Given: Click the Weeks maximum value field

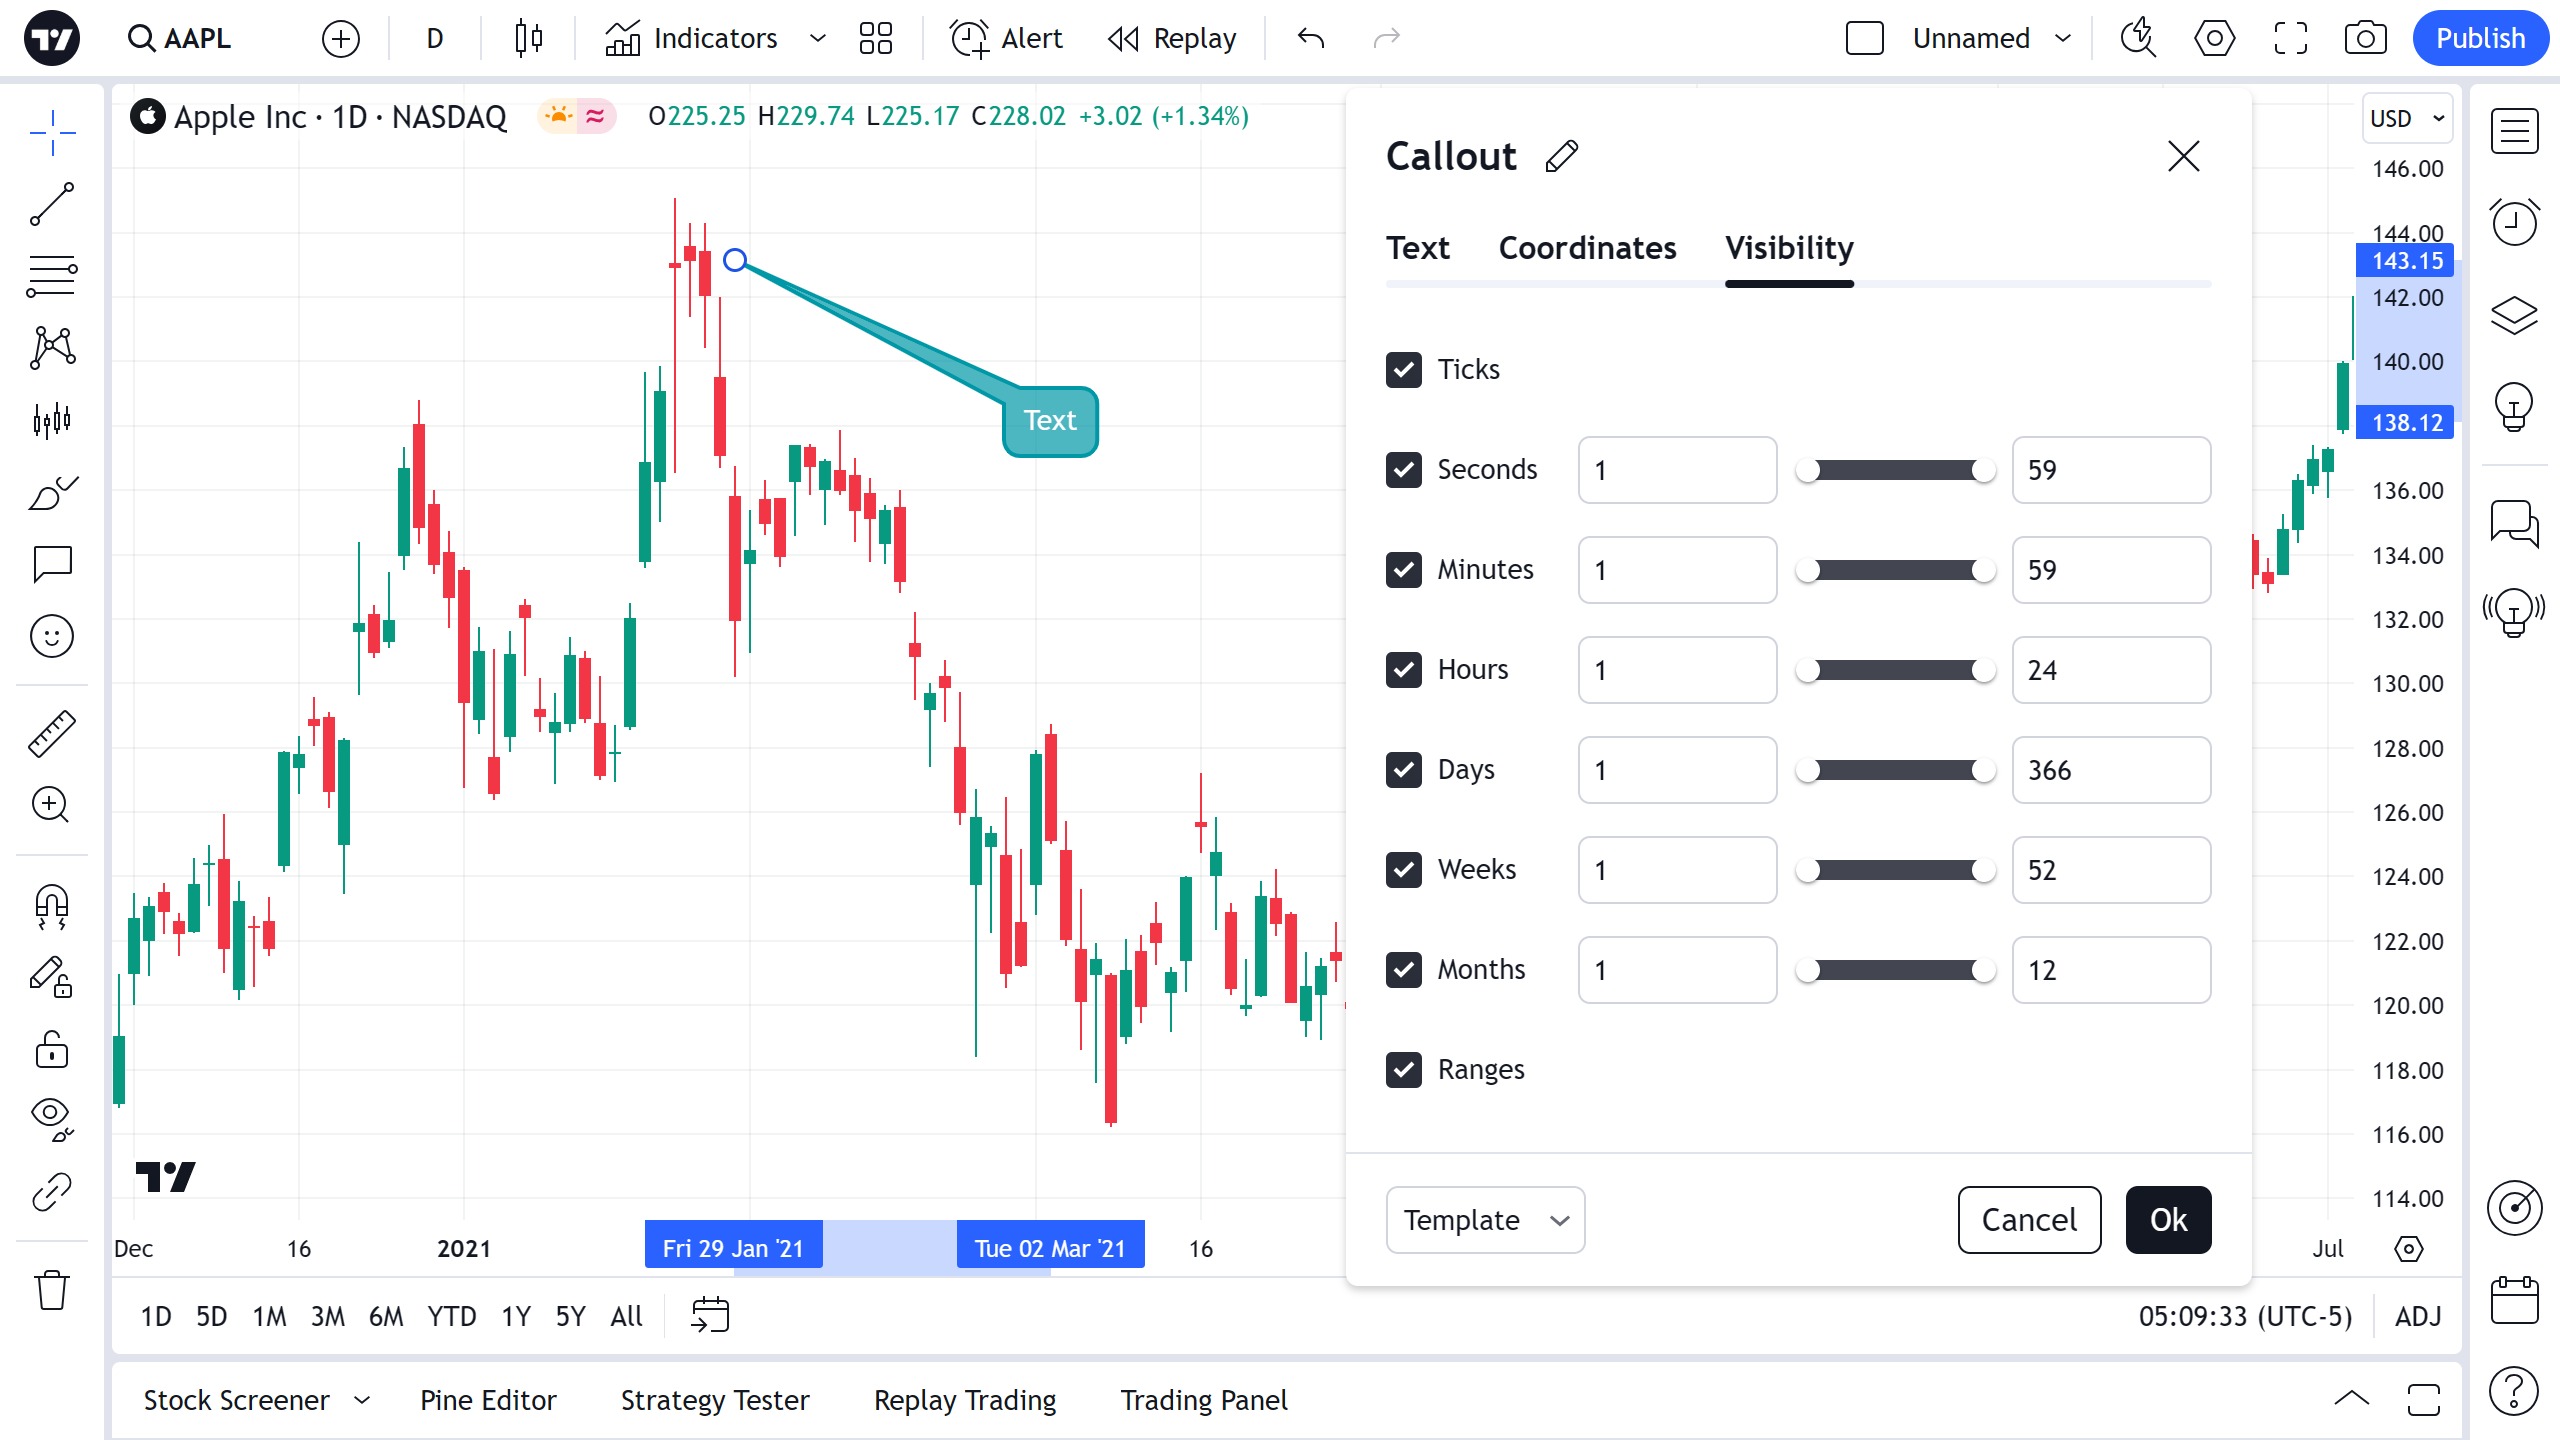Looking at the screenshot, I should pyautogui.click(x=2111, y=870).
